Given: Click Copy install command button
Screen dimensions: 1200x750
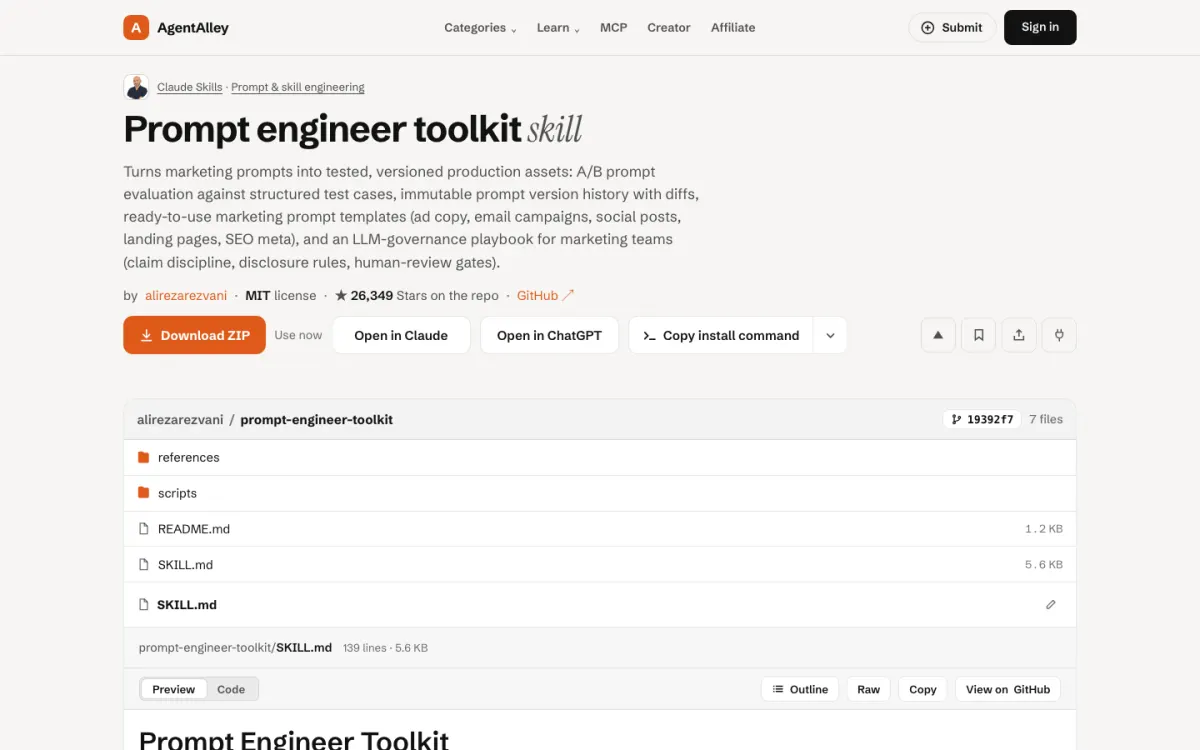Looking at the screenshot, I should 721,335.
